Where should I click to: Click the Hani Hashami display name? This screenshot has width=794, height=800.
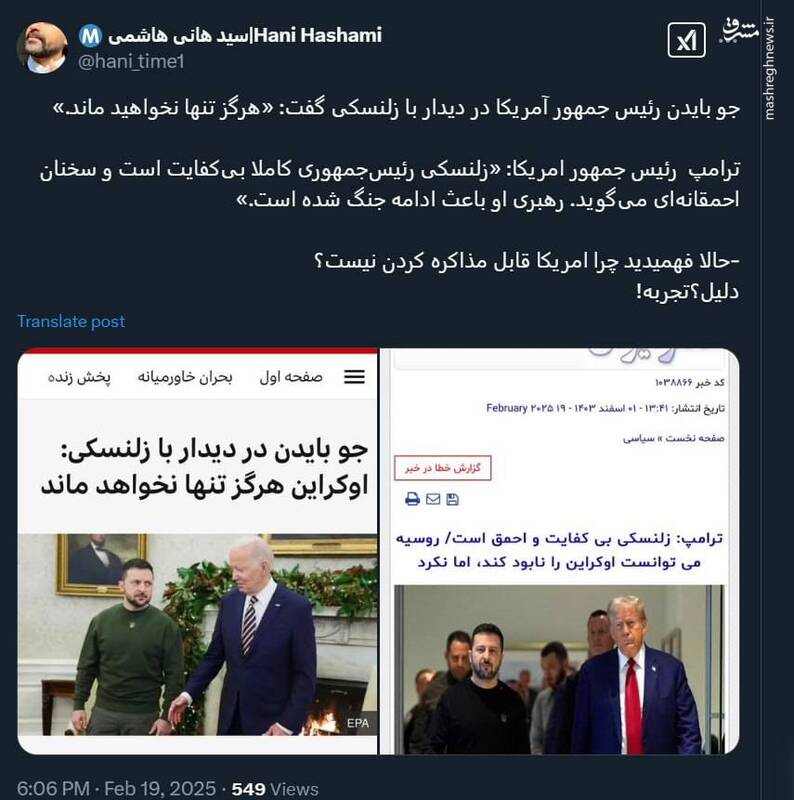click(245, 36)
